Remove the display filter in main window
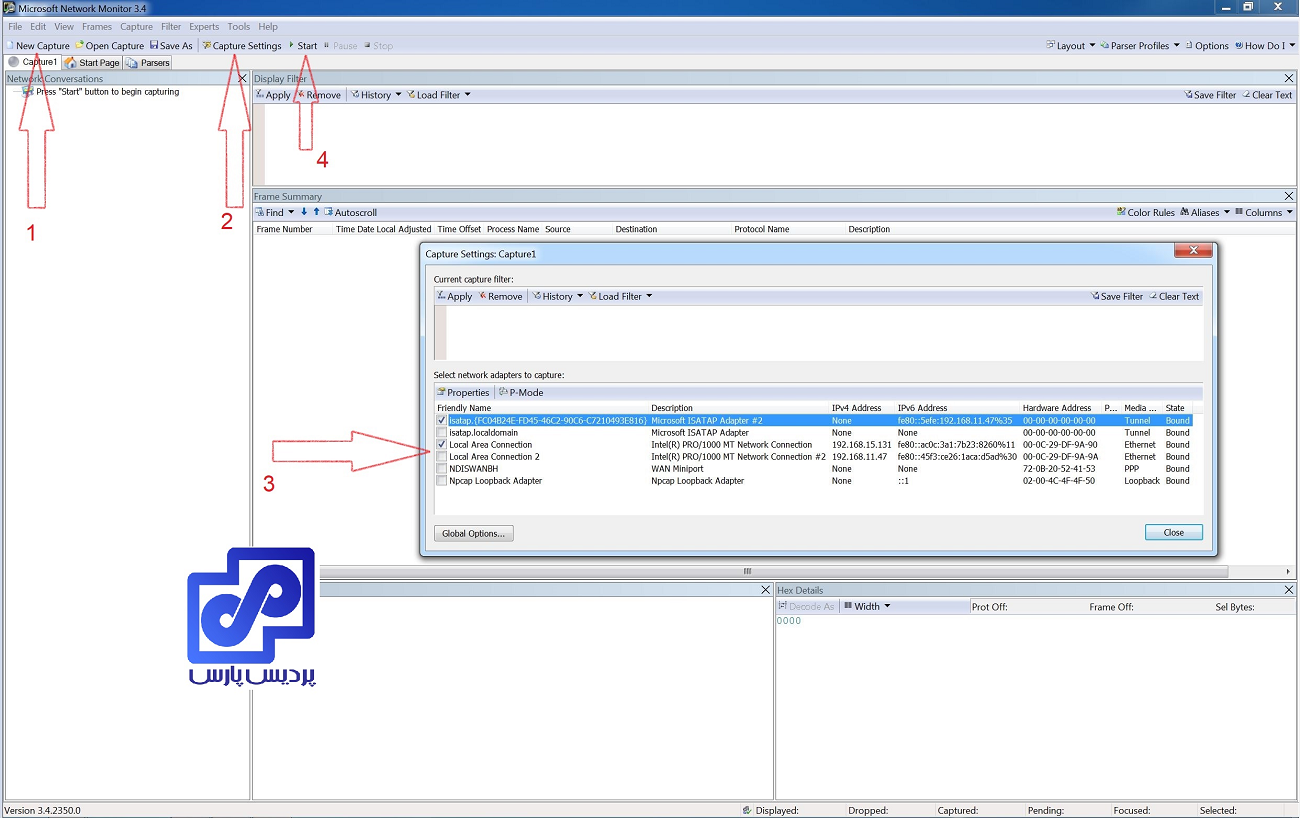The width and height of the screenshot is (1300, 819). pos(319,95)
